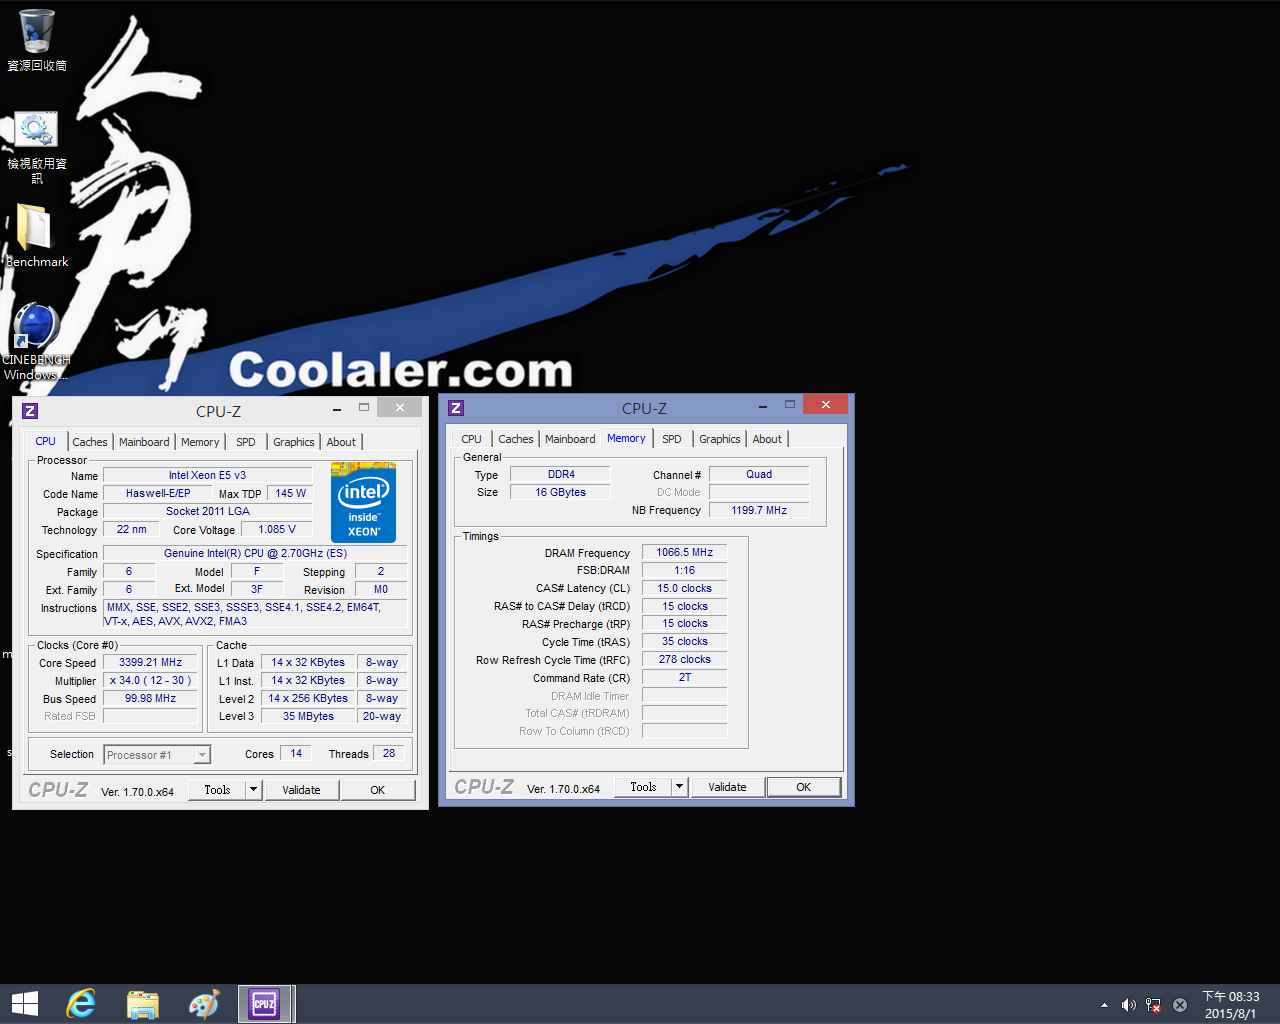The width and height of the screenshot is (1280, 1024).
Task: Click OK in the left CPU-Z window
Action: click(x=378, y=790)
